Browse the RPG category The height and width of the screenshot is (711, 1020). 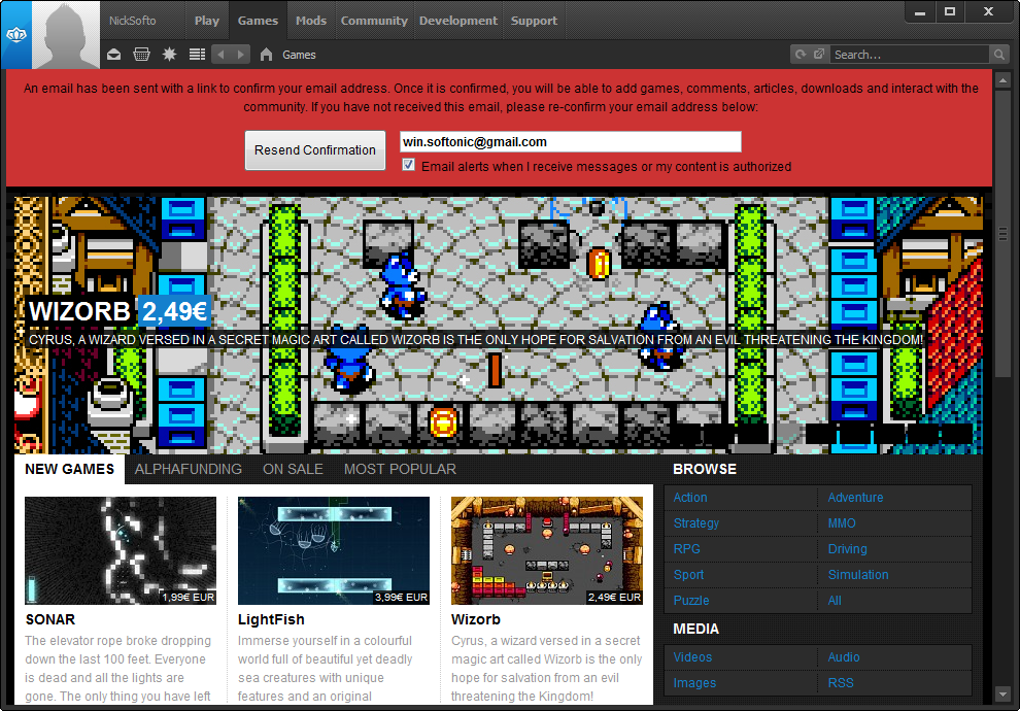687,549
